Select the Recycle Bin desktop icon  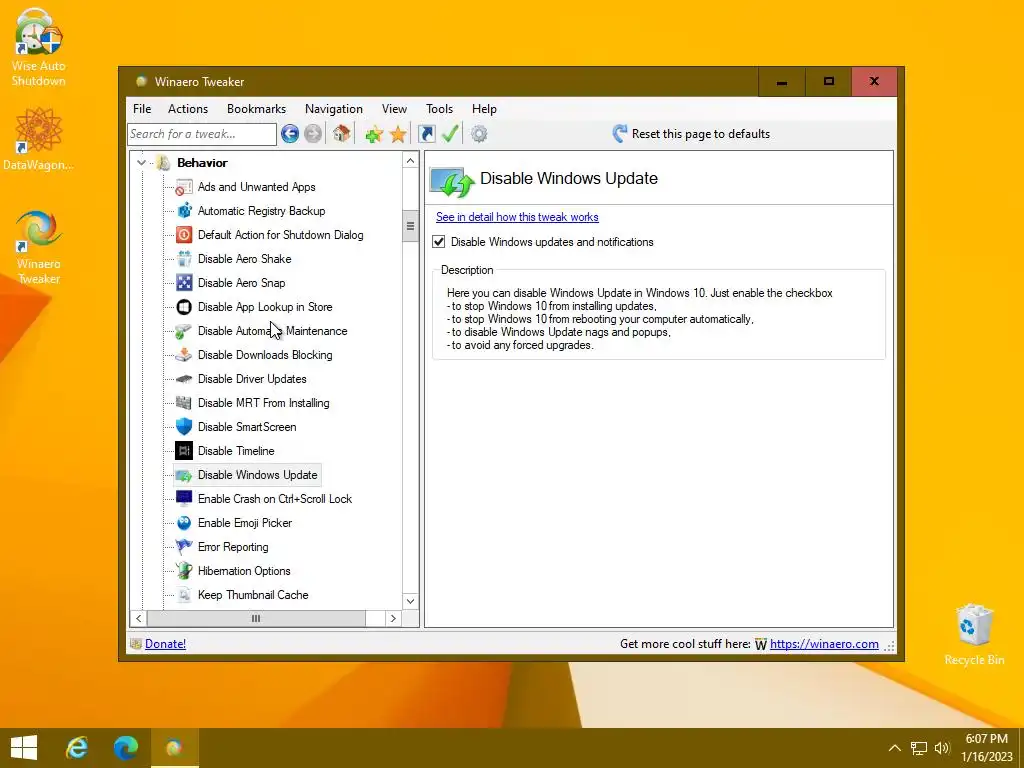[x=974, y=635]
